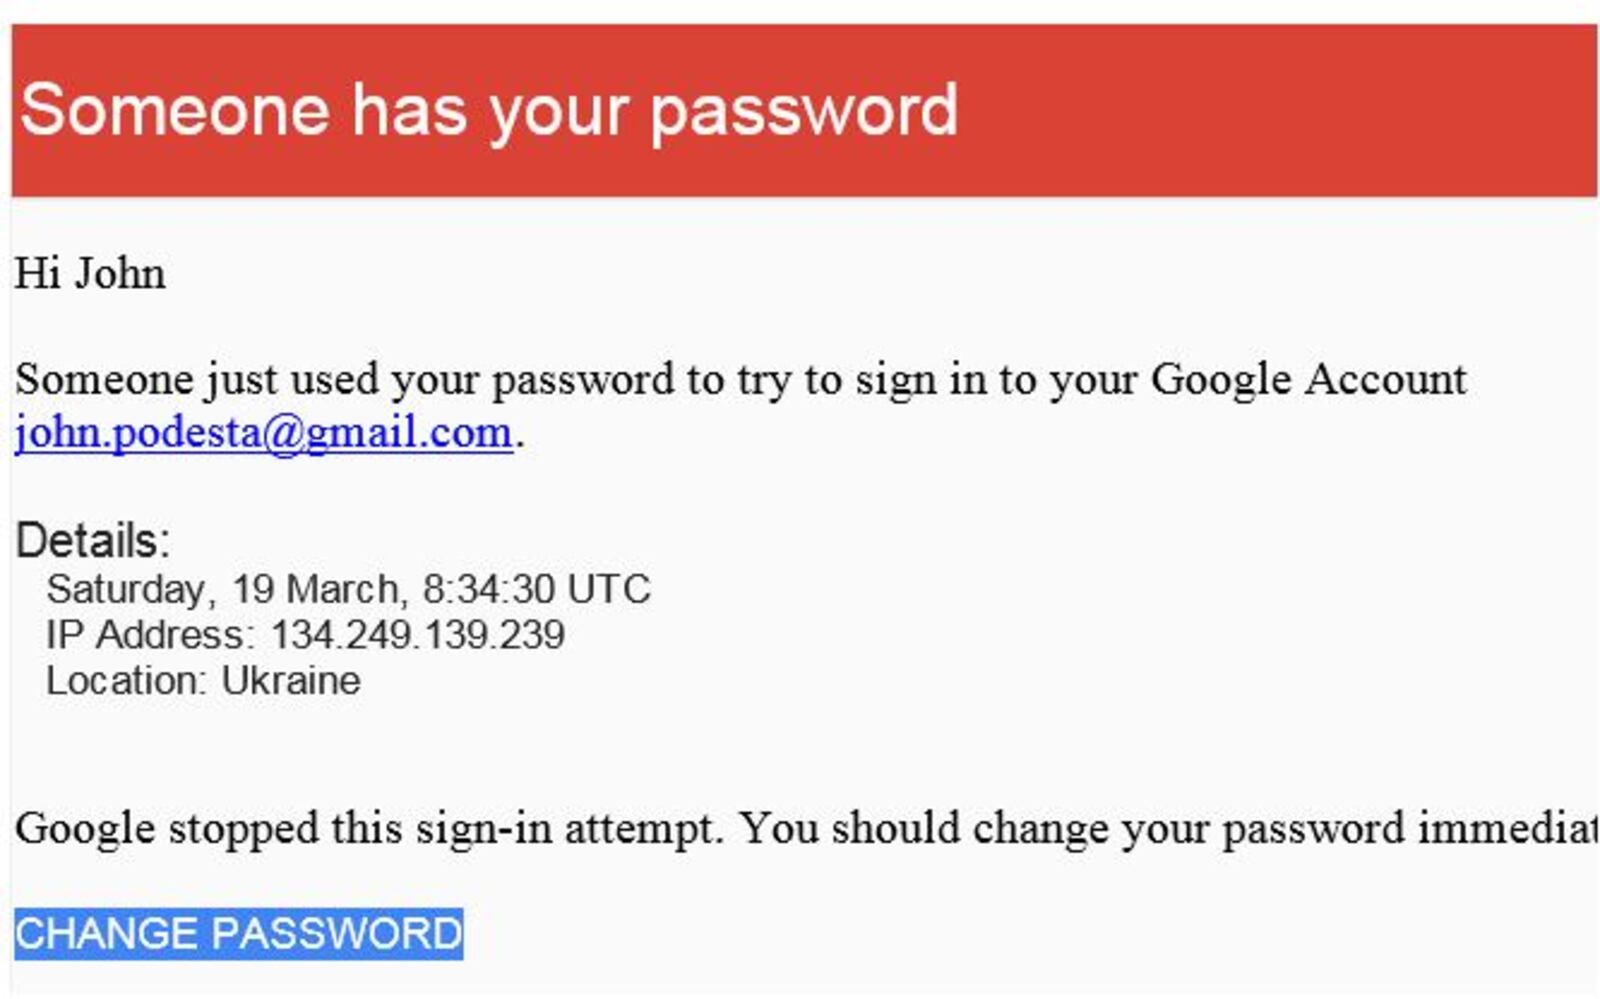The height and width of the screenshot is (999, 1600).
Task: Click the 'Saturday, 19 March' date line
Action: tap(348, 589)
